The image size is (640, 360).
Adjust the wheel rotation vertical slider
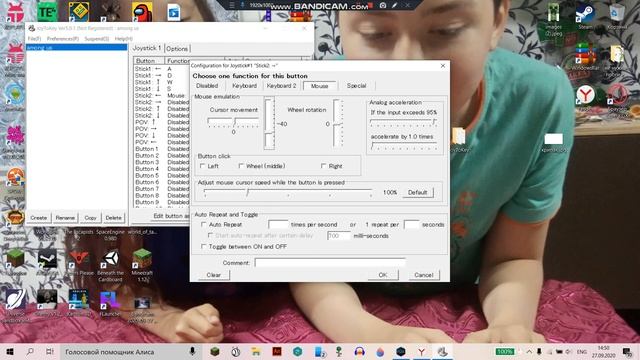(338, 123)
